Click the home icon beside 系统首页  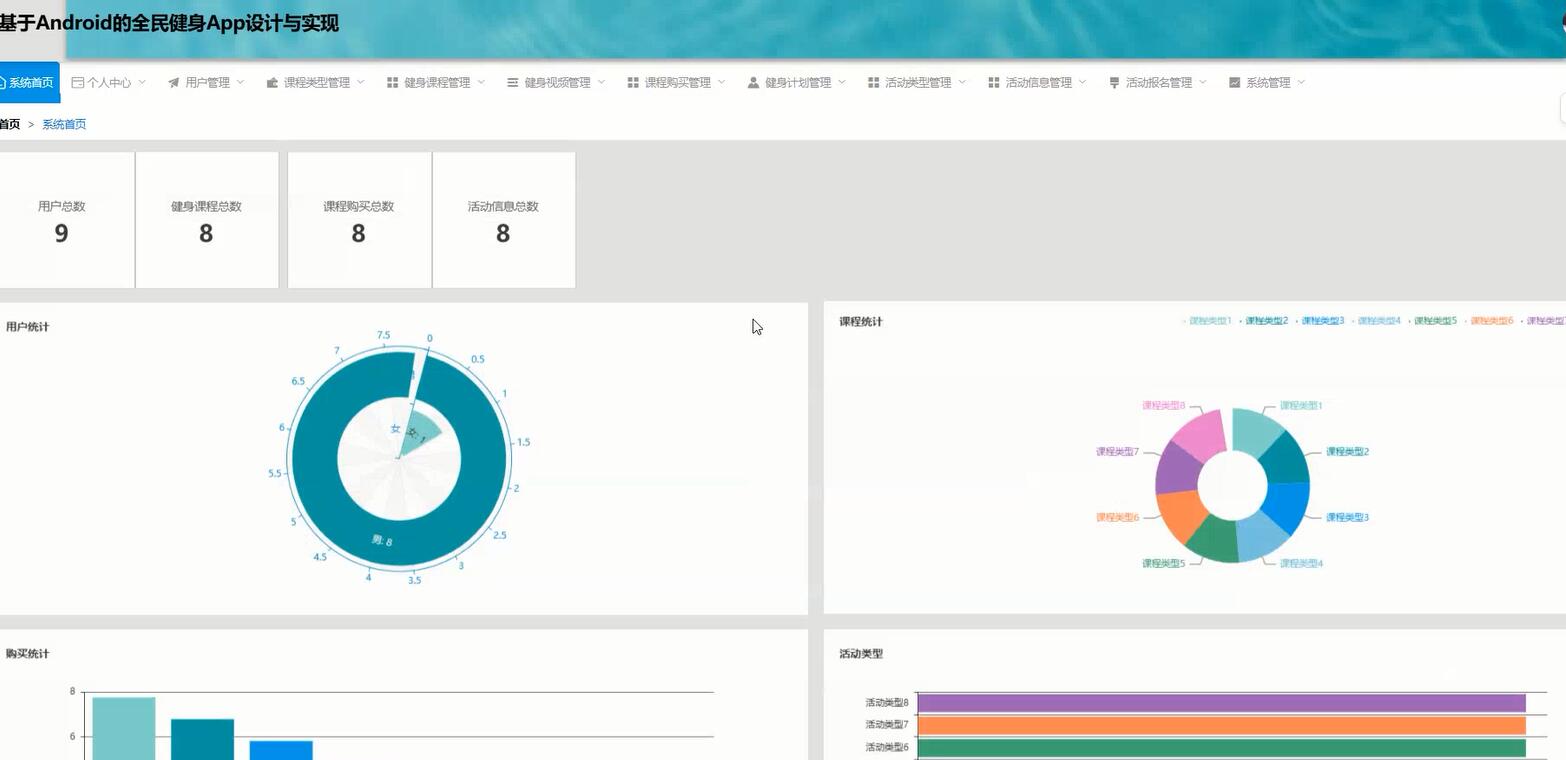click(x=2, y=83)
